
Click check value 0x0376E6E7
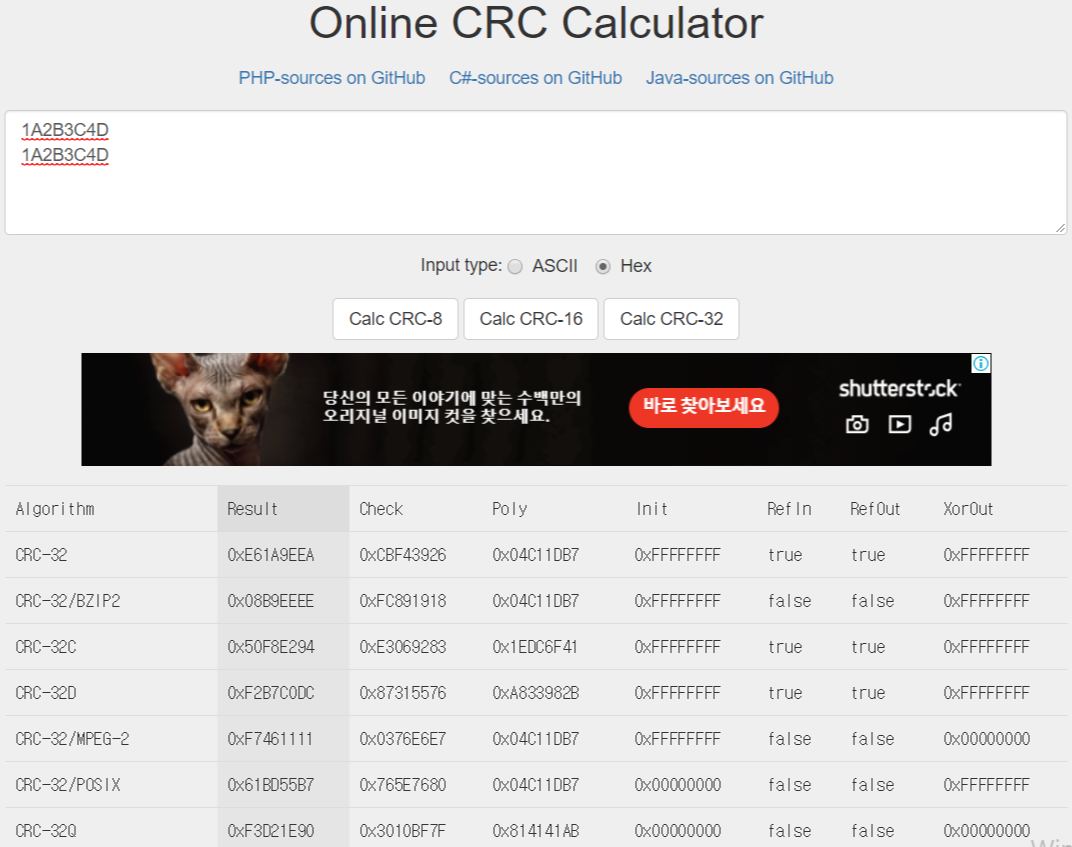403,739
